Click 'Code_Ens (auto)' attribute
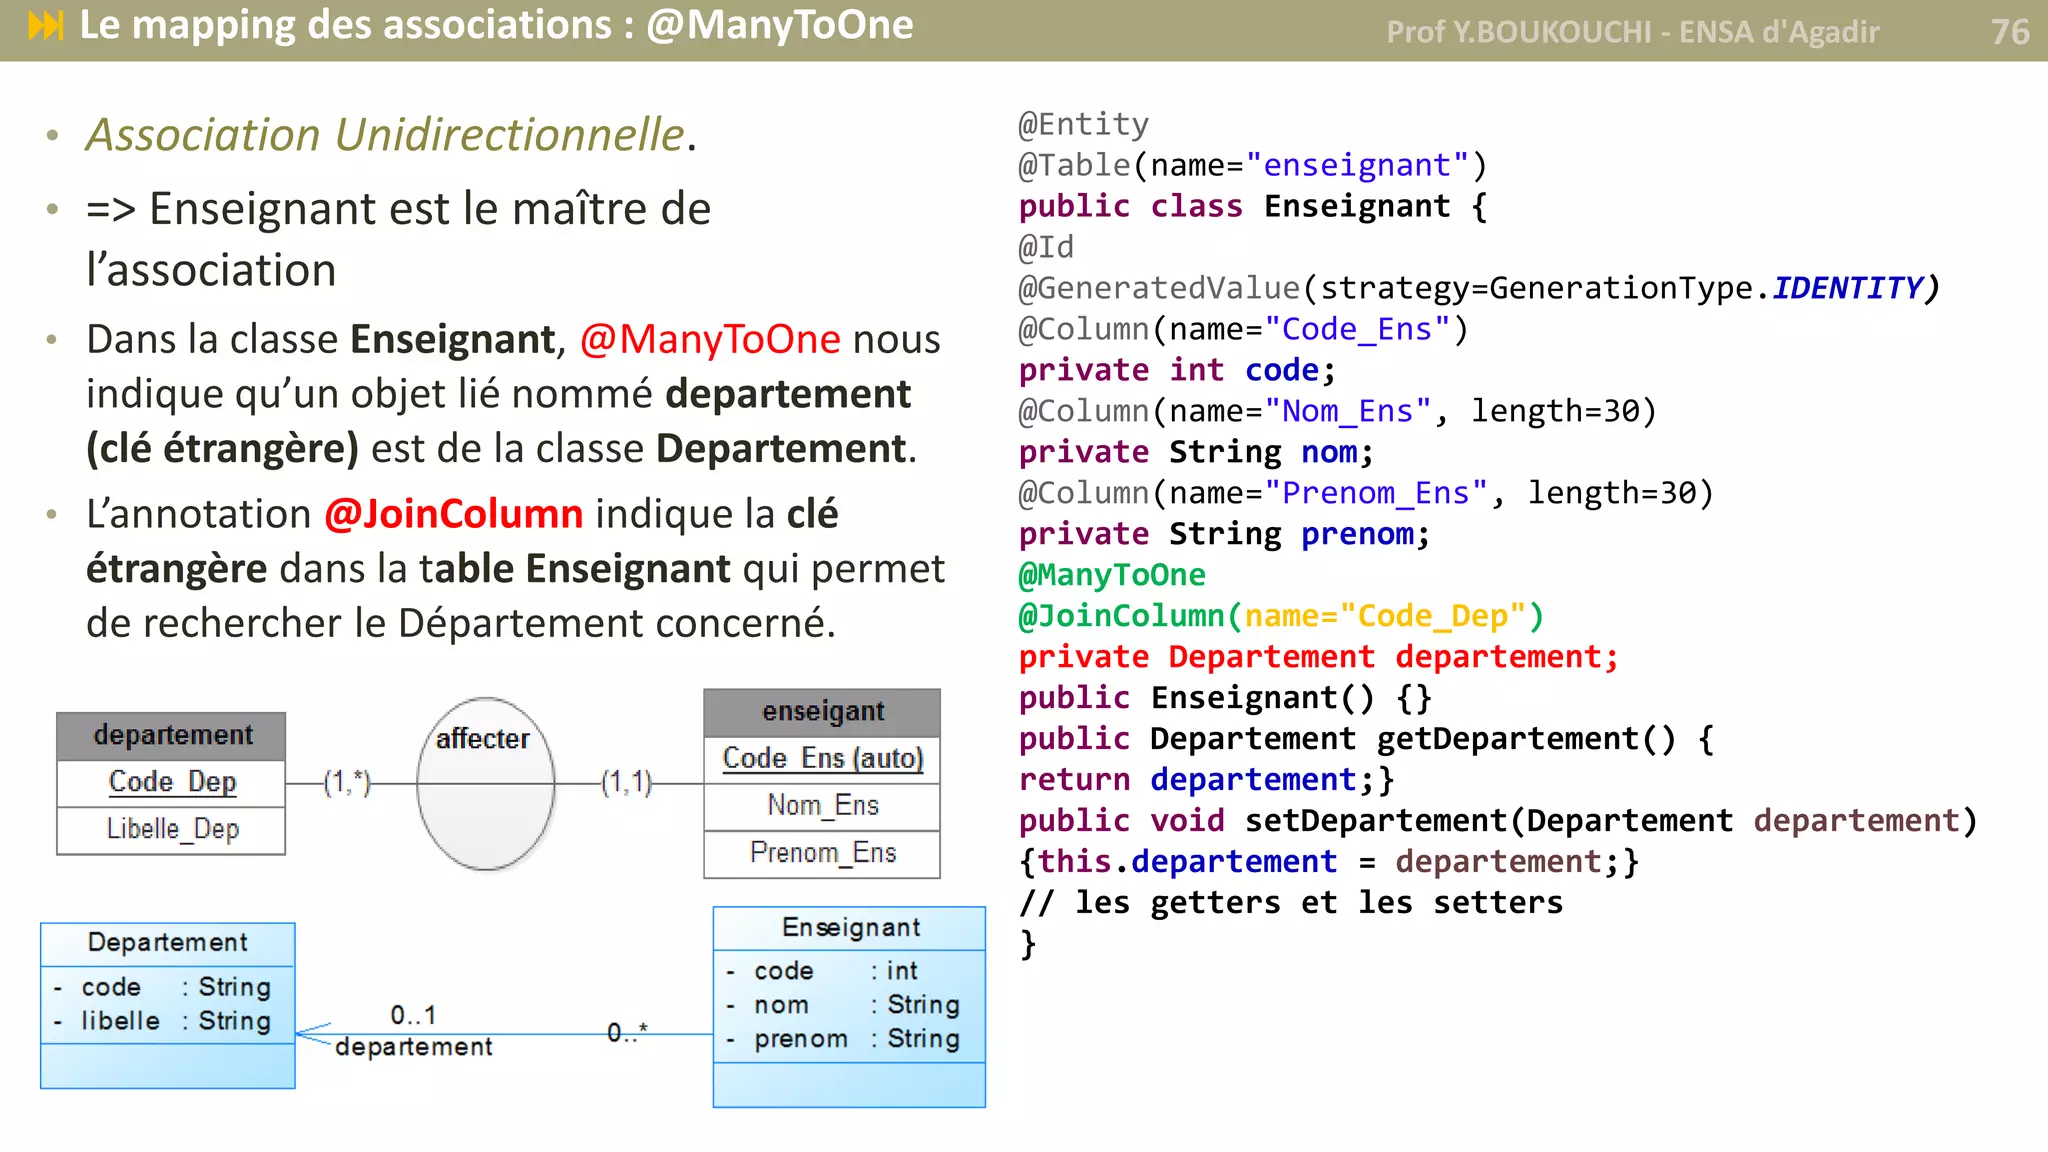Screen dimensions: 2048x1152 coord(822,759)
